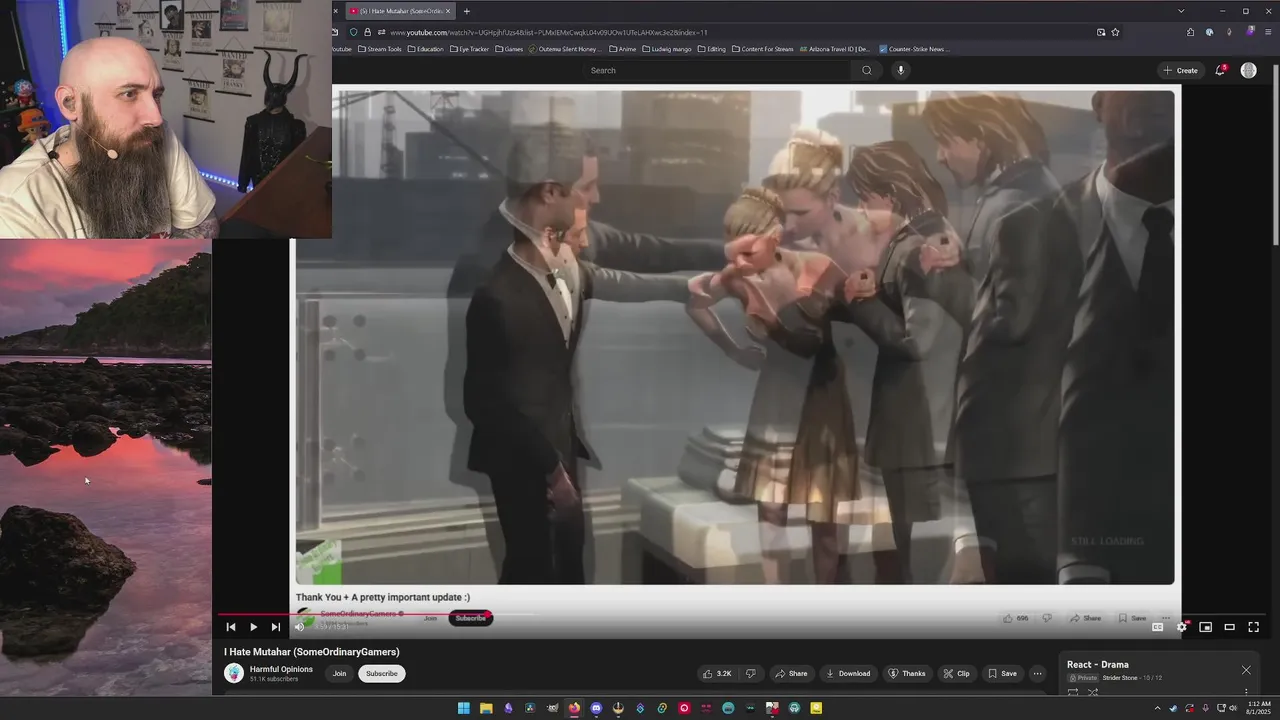Close the I Hate Mutahar tab

pos(448,11)
